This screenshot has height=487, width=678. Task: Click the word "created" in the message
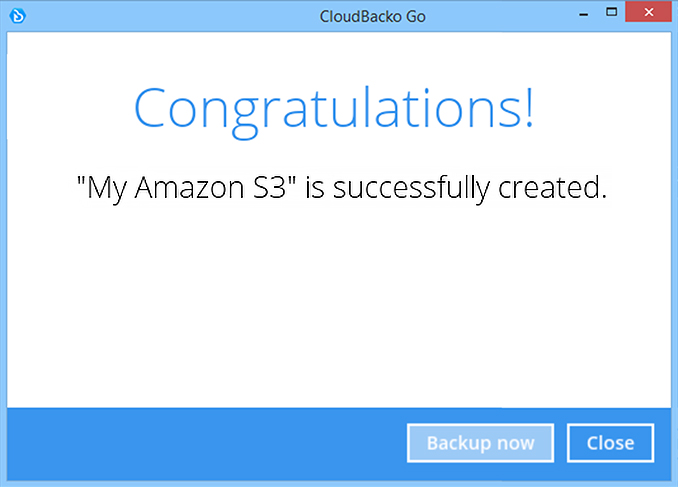549,188
